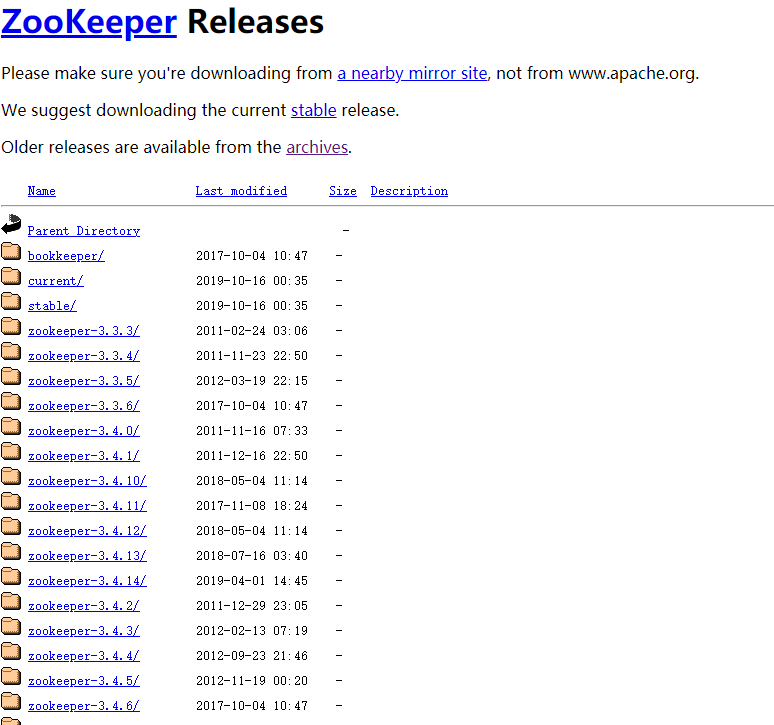Click the folder icon beside zookeeper-3.3.3/
Image resolution: width=774 pixels, height=725 pixels.
click(11, 326)
